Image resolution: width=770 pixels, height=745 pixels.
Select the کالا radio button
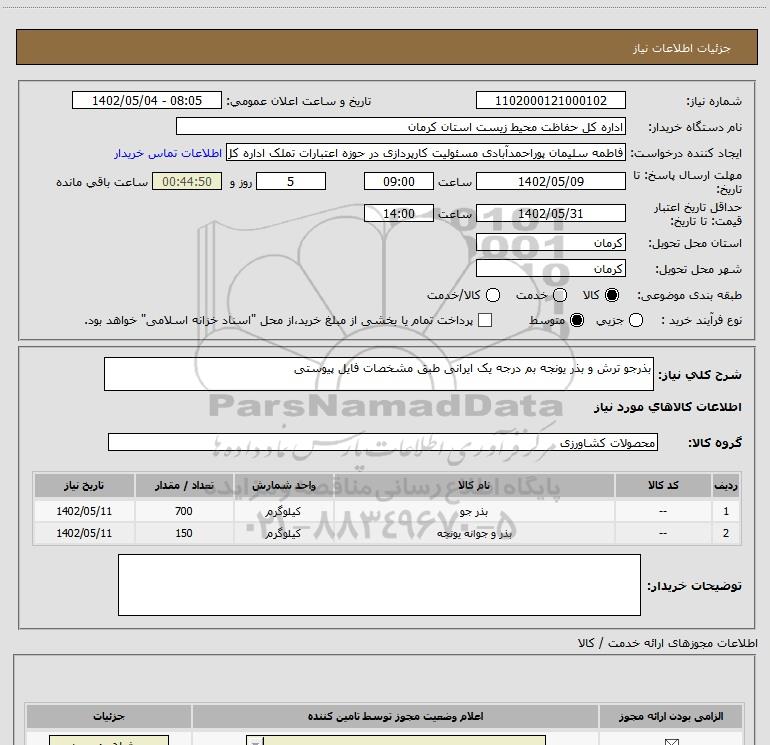coord(612,295)
